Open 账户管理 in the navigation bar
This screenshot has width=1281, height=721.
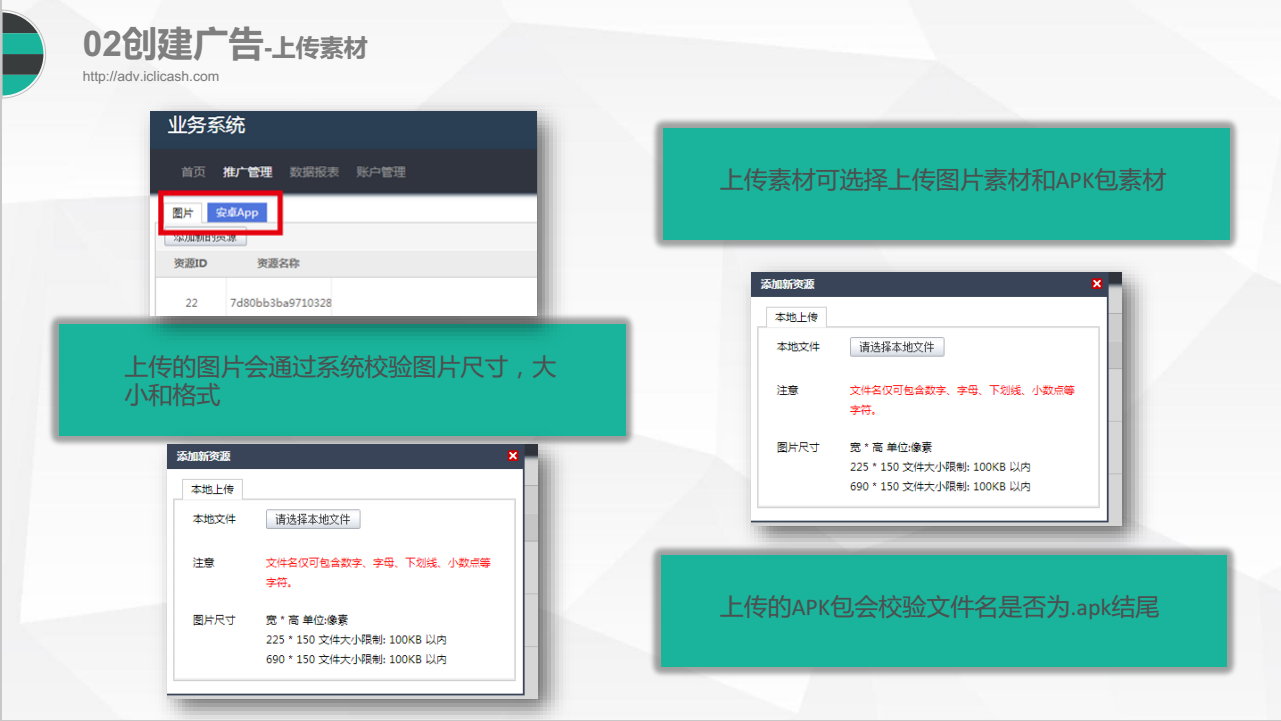point(381,172)
